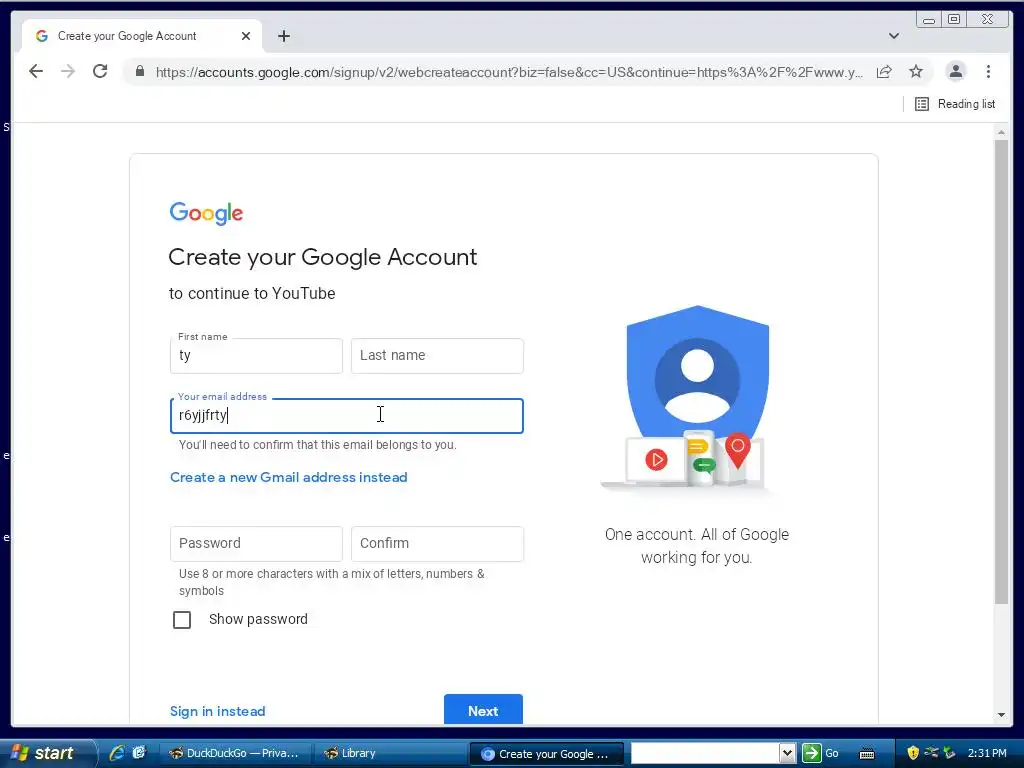Click the taskbar address input box
Screen dimensions: 1024x768
point(705,753)
